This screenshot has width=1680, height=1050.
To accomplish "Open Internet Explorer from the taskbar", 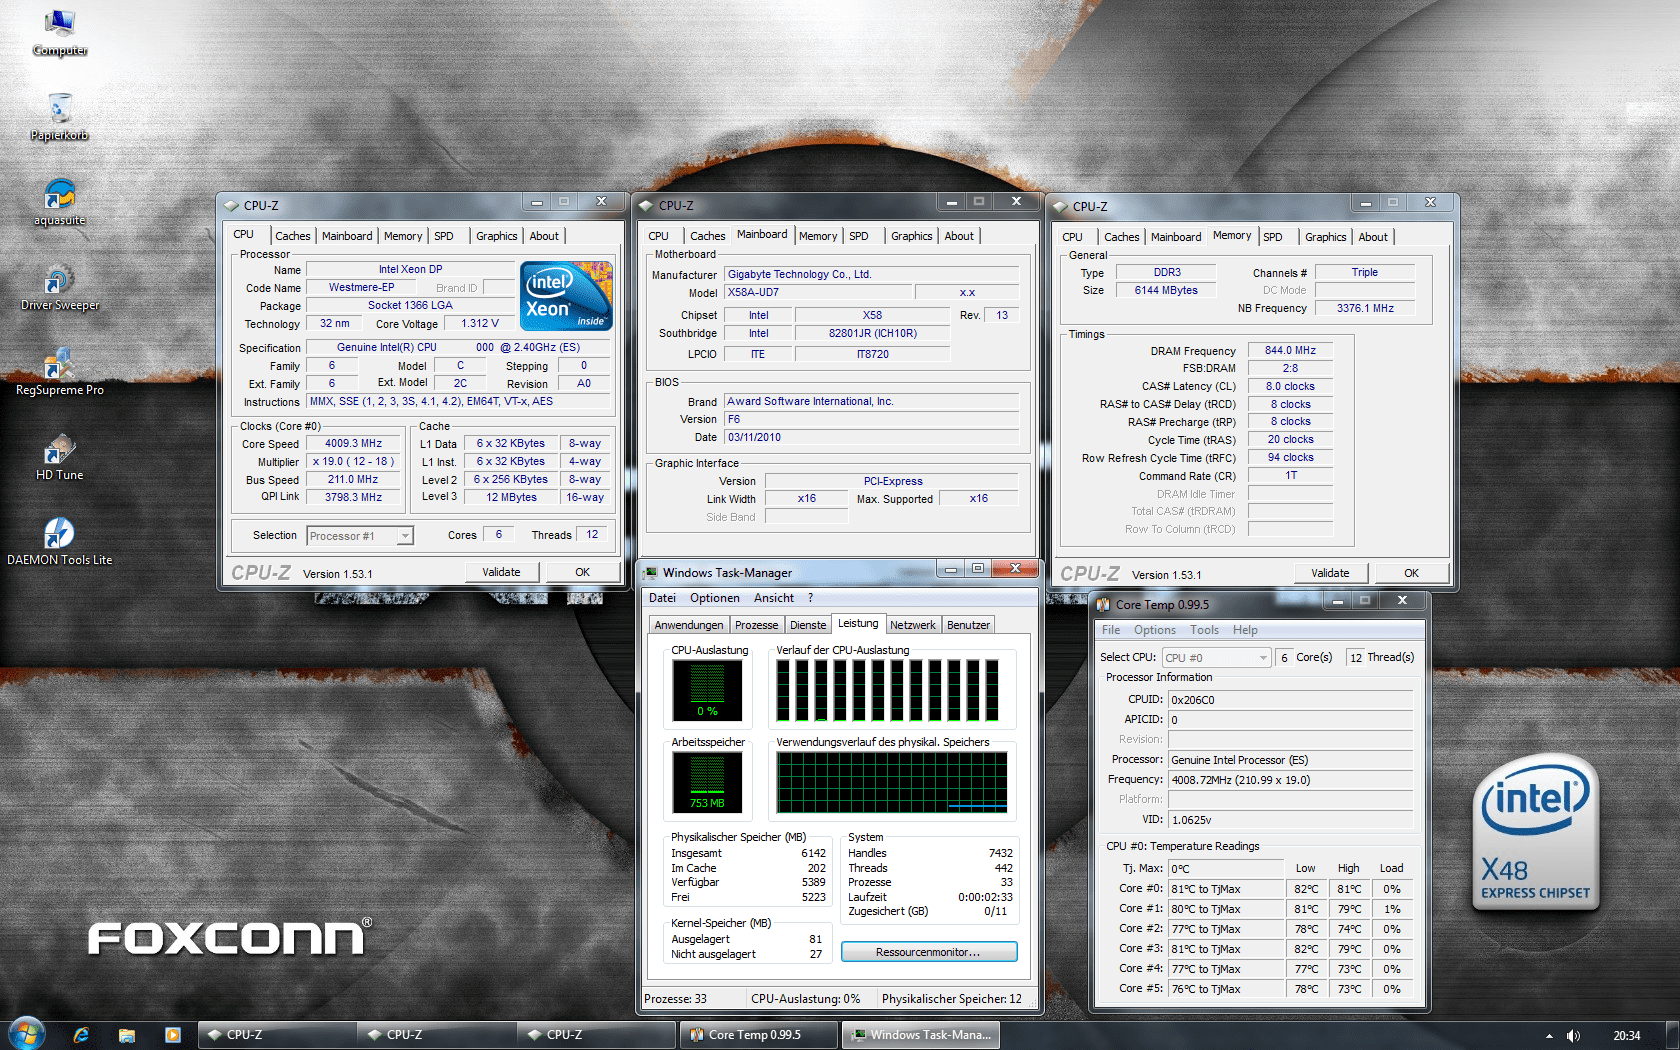I will coord(81,1035).
